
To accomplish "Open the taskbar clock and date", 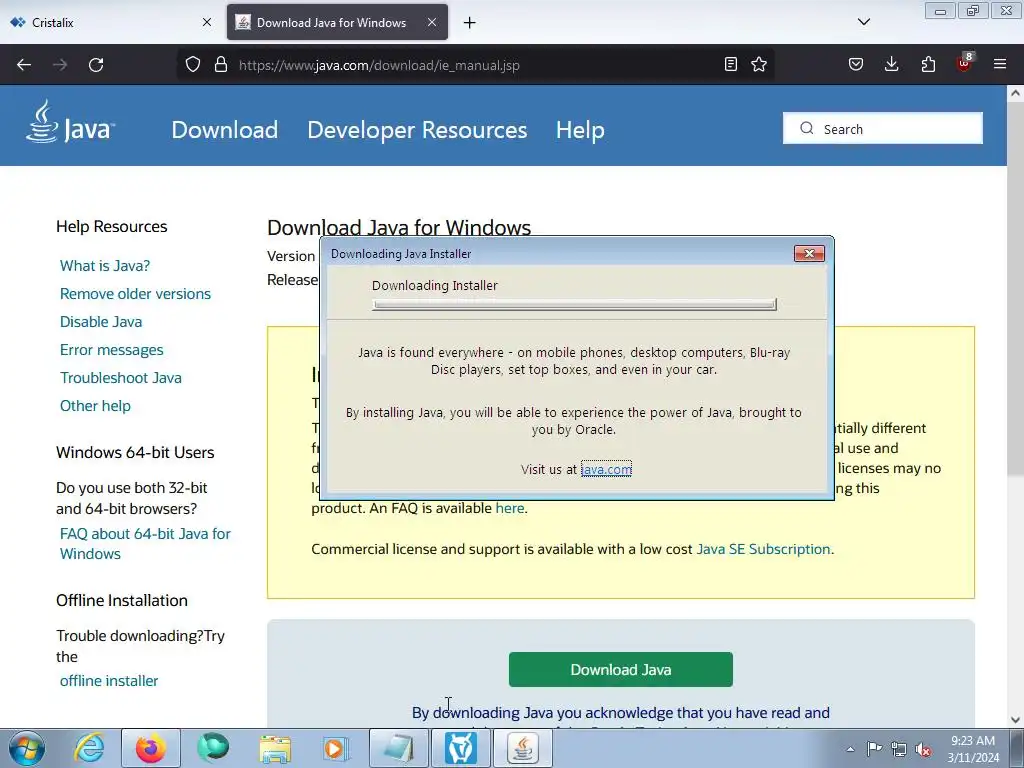I will (973, 749).
